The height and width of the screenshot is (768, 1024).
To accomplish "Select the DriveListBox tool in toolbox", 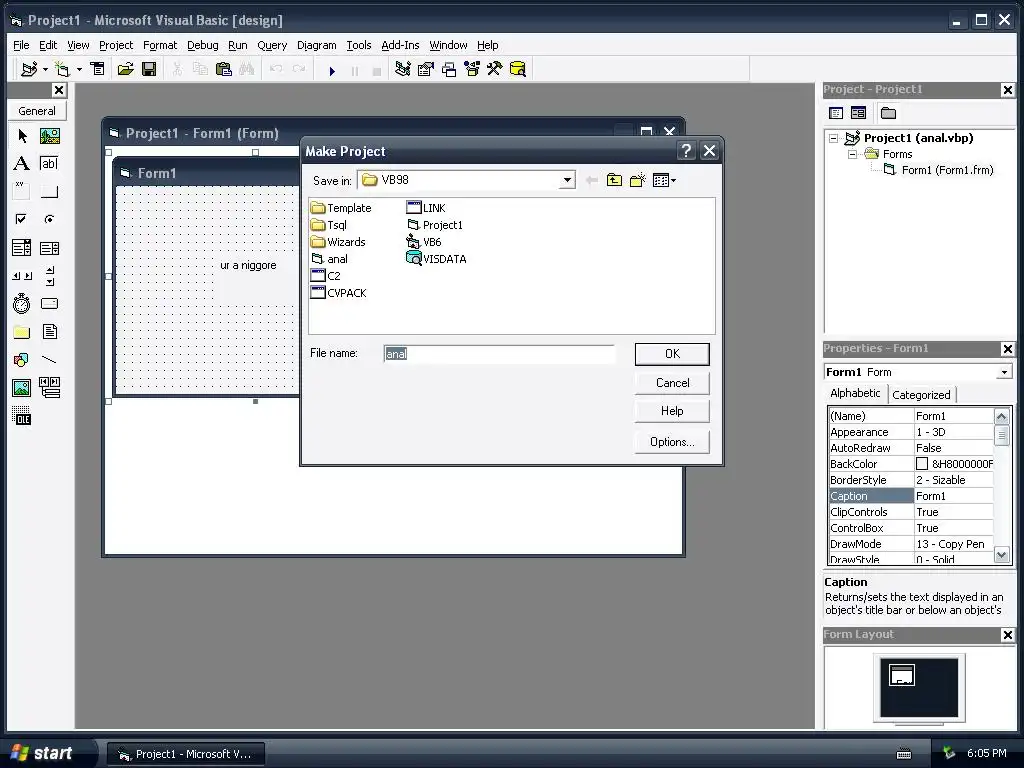I will point(50,304).
